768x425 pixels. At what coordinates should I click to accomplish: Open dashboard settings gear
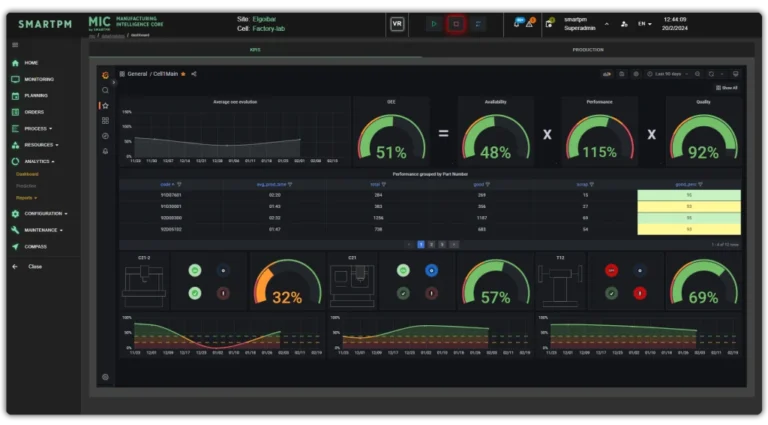(636, 74)
